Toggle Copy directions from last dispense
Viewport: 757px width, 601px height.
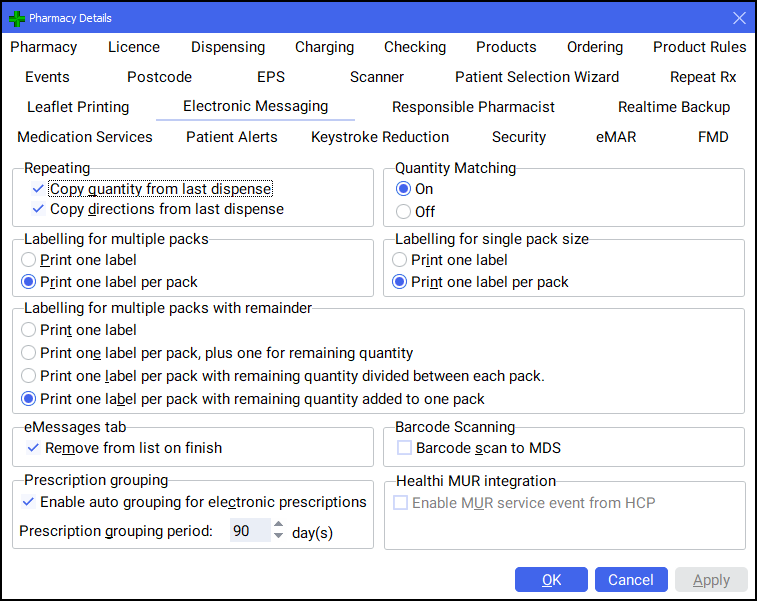[x=38, y=209]
